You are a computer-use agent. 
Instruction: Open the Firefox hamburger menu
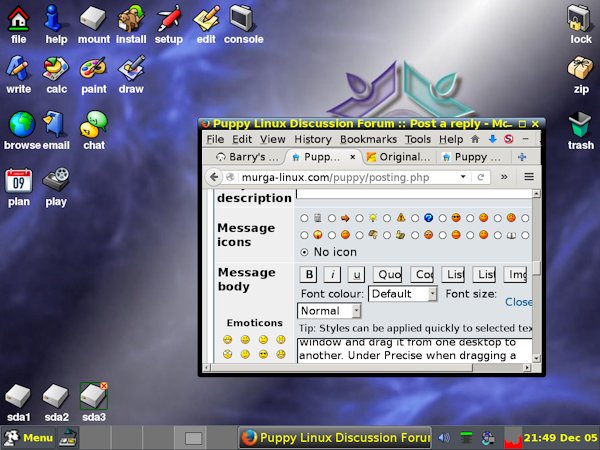point(529,176)
